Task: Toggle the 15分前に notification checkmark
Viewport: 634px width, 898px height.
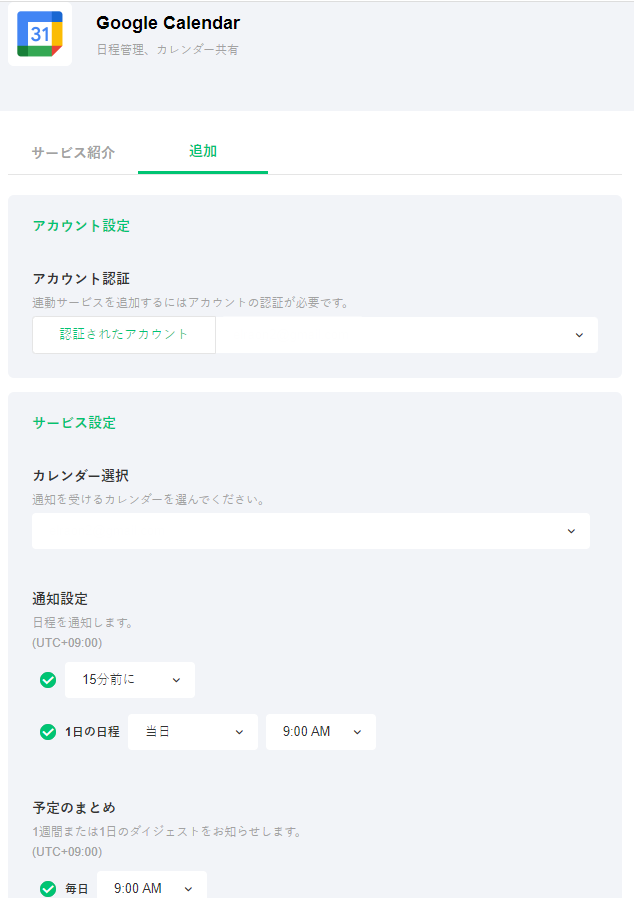Action: click(47, 680)
